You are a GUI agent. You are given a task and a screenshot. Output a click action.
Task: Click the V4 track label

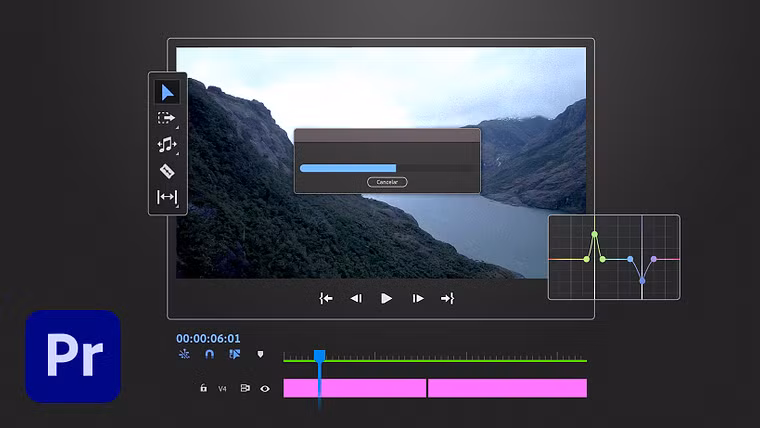point(222,389)
